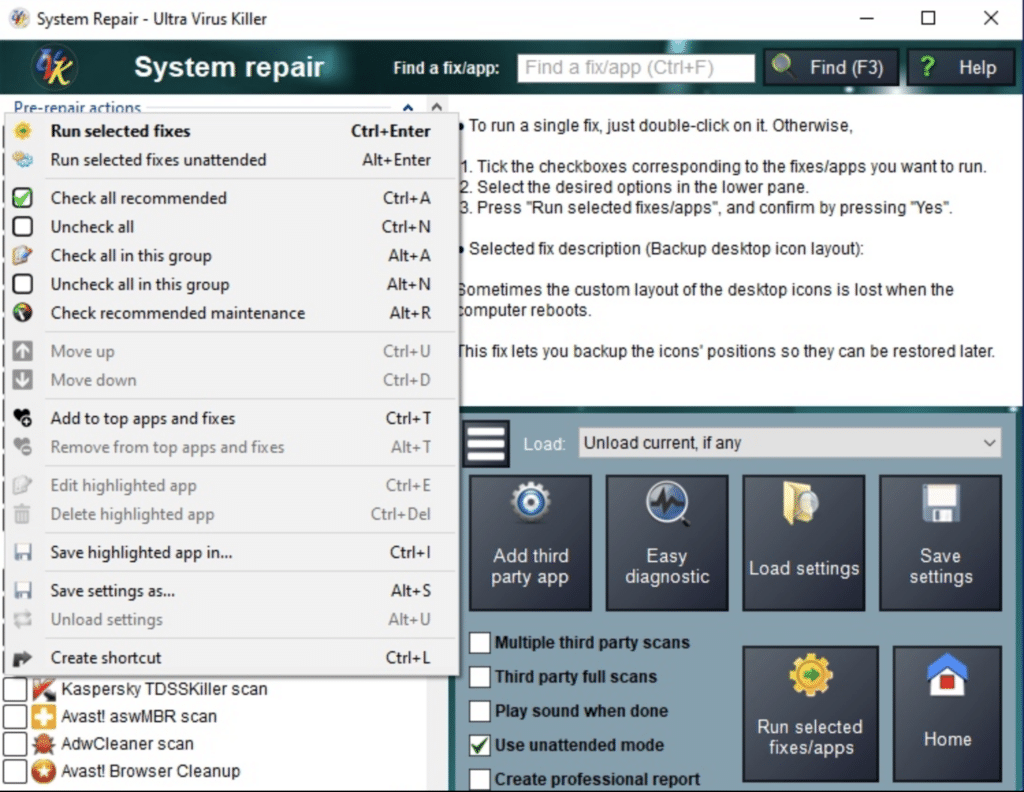1024x792 pixels.
Task: Open the hamburger menu beside Load
Action: [x=485, y=442]
